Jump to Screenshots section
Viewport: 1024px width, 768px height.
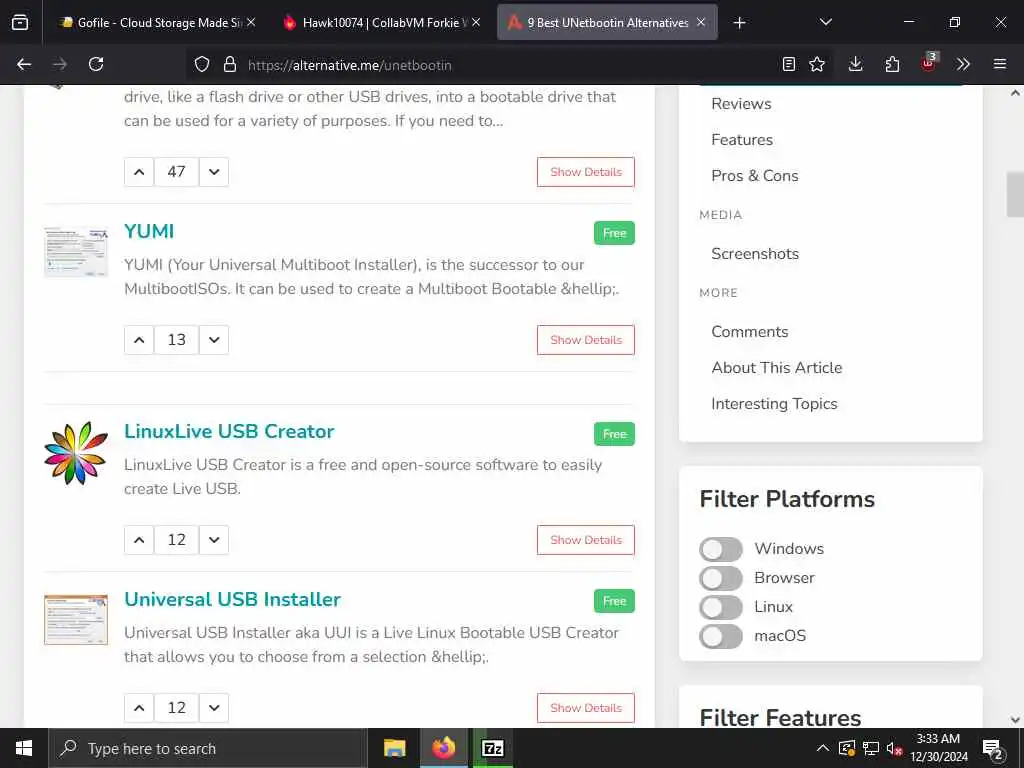[x=755, y=253]
